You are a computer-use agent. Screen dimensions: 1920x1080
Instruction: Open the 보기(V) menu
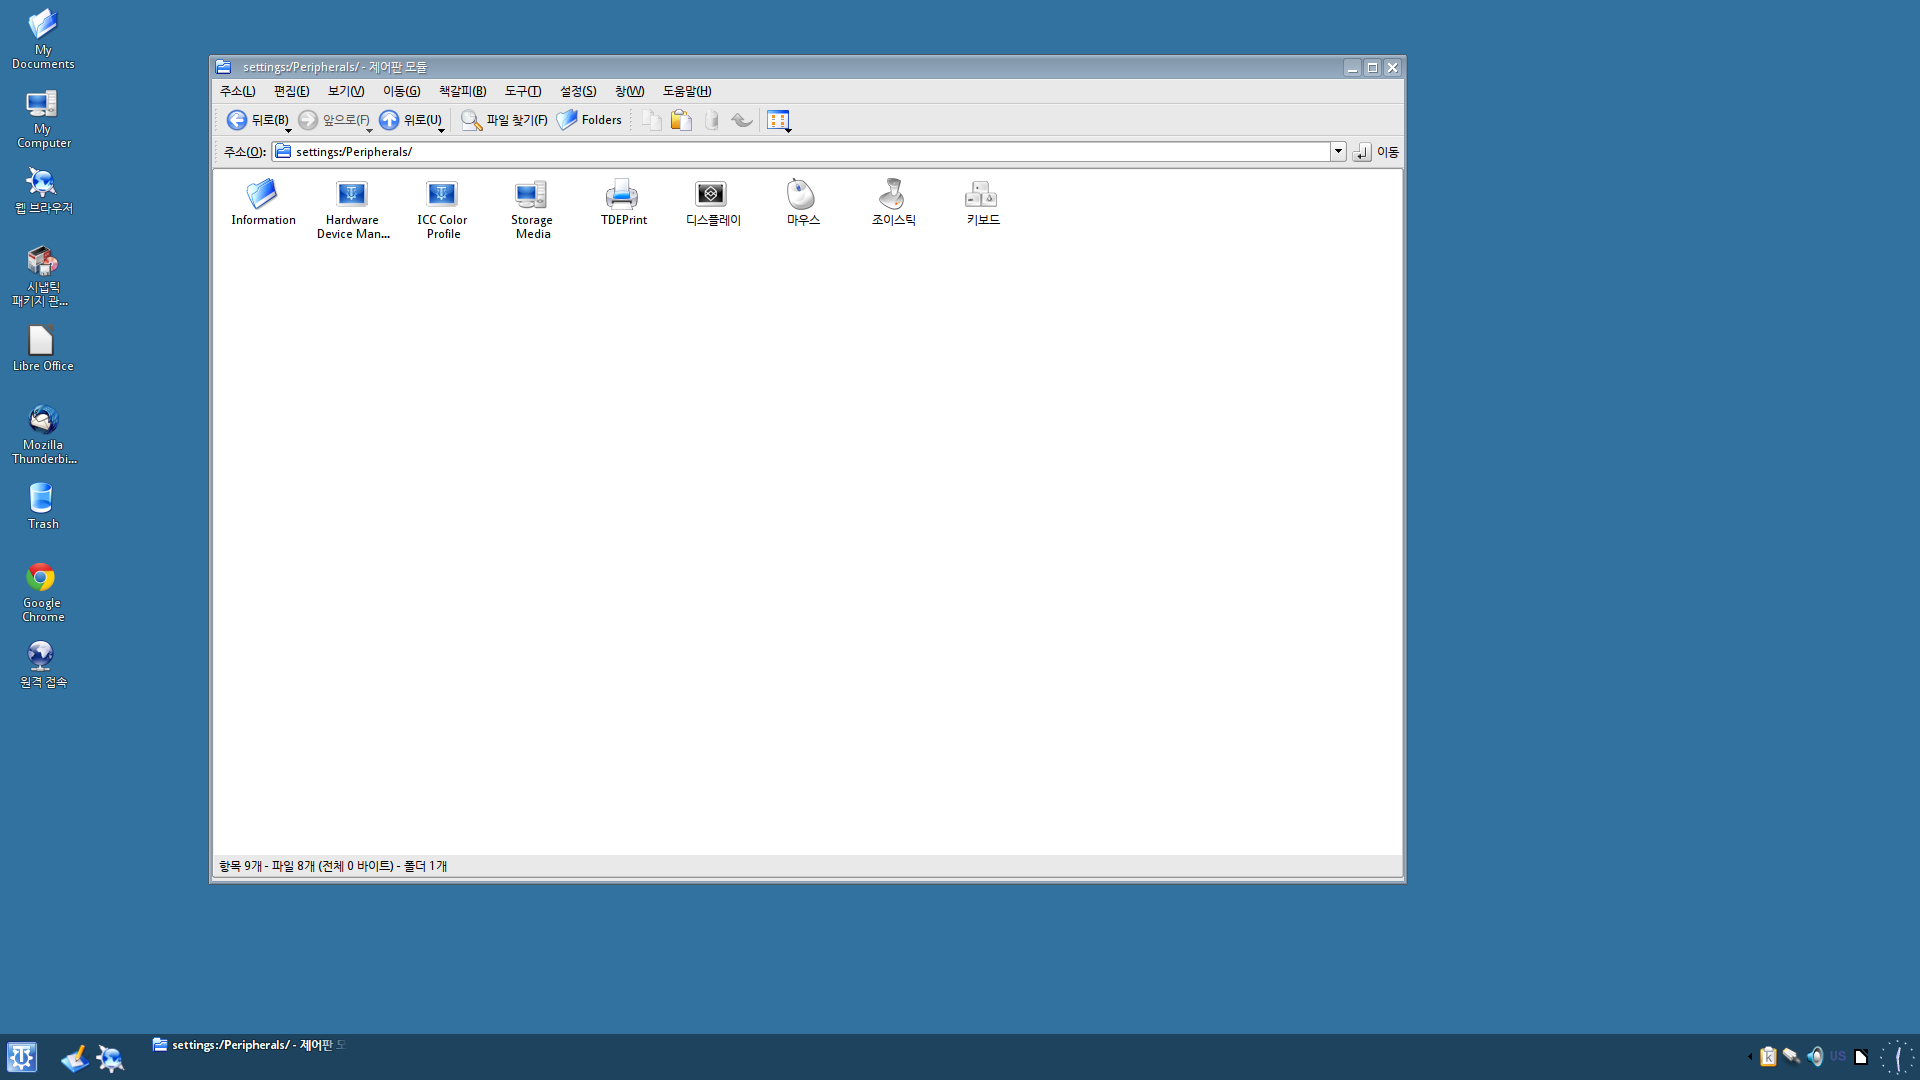click(346, 91)
